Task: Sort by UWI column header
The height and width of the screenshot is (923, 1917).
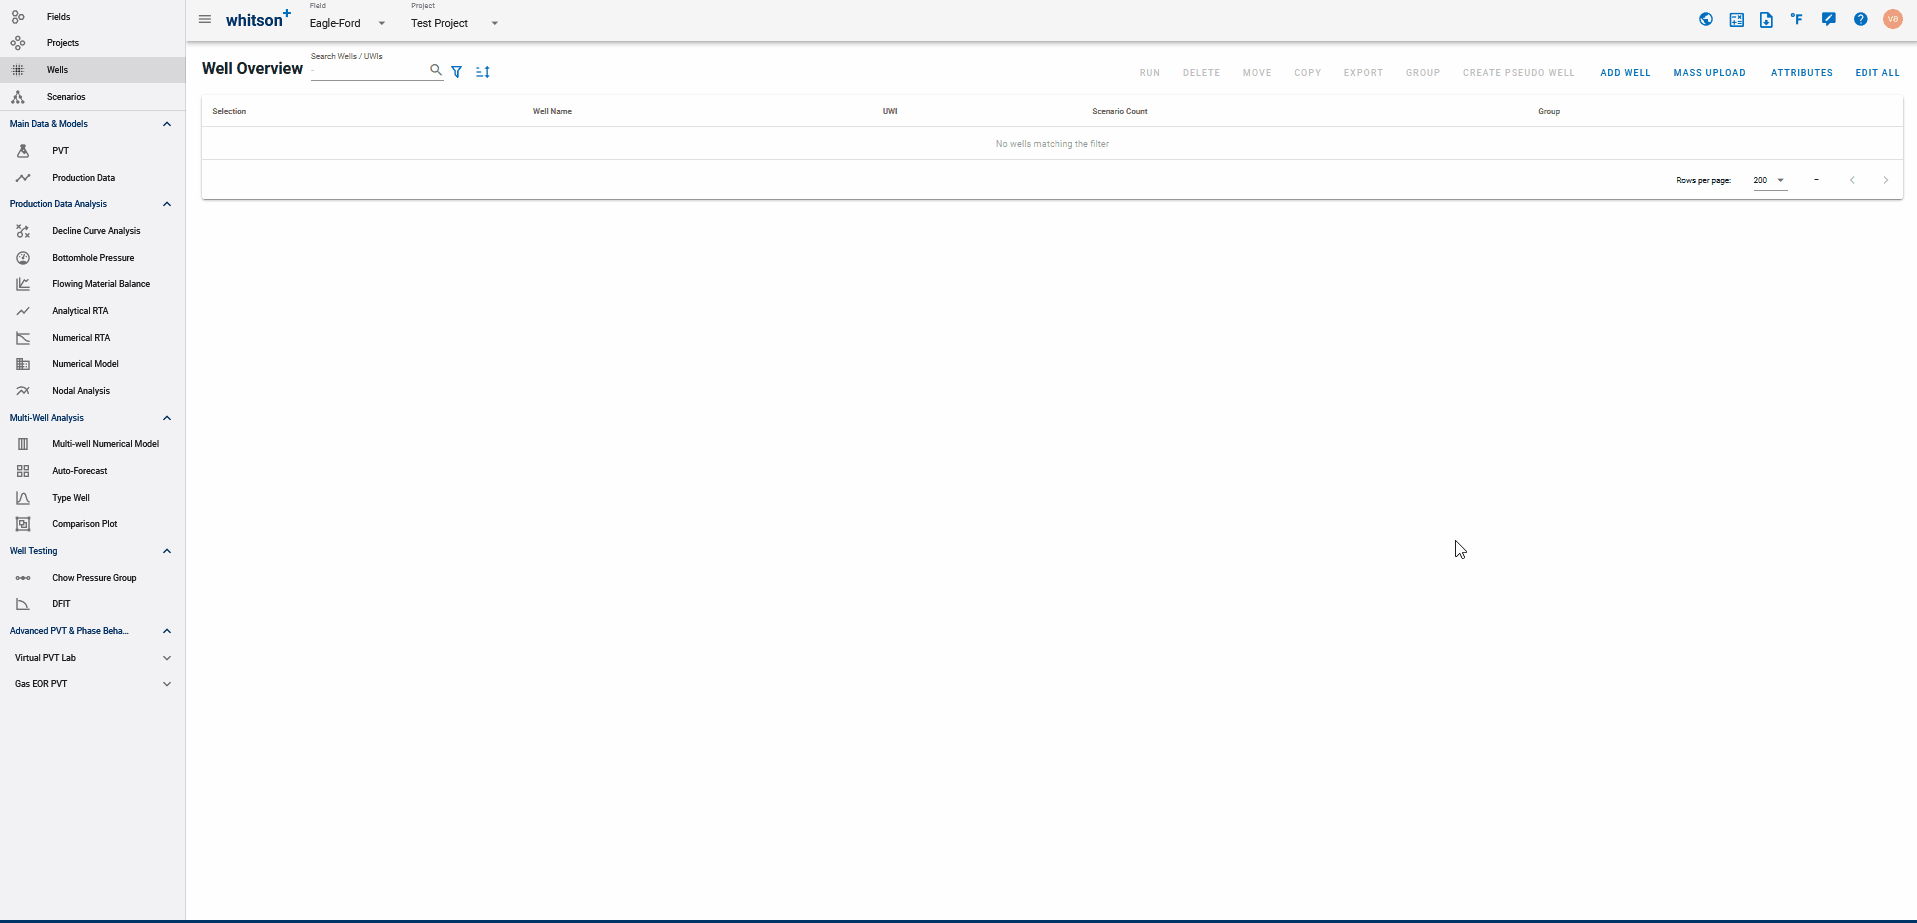Action: pyautogui.click(x=890, y=111)
